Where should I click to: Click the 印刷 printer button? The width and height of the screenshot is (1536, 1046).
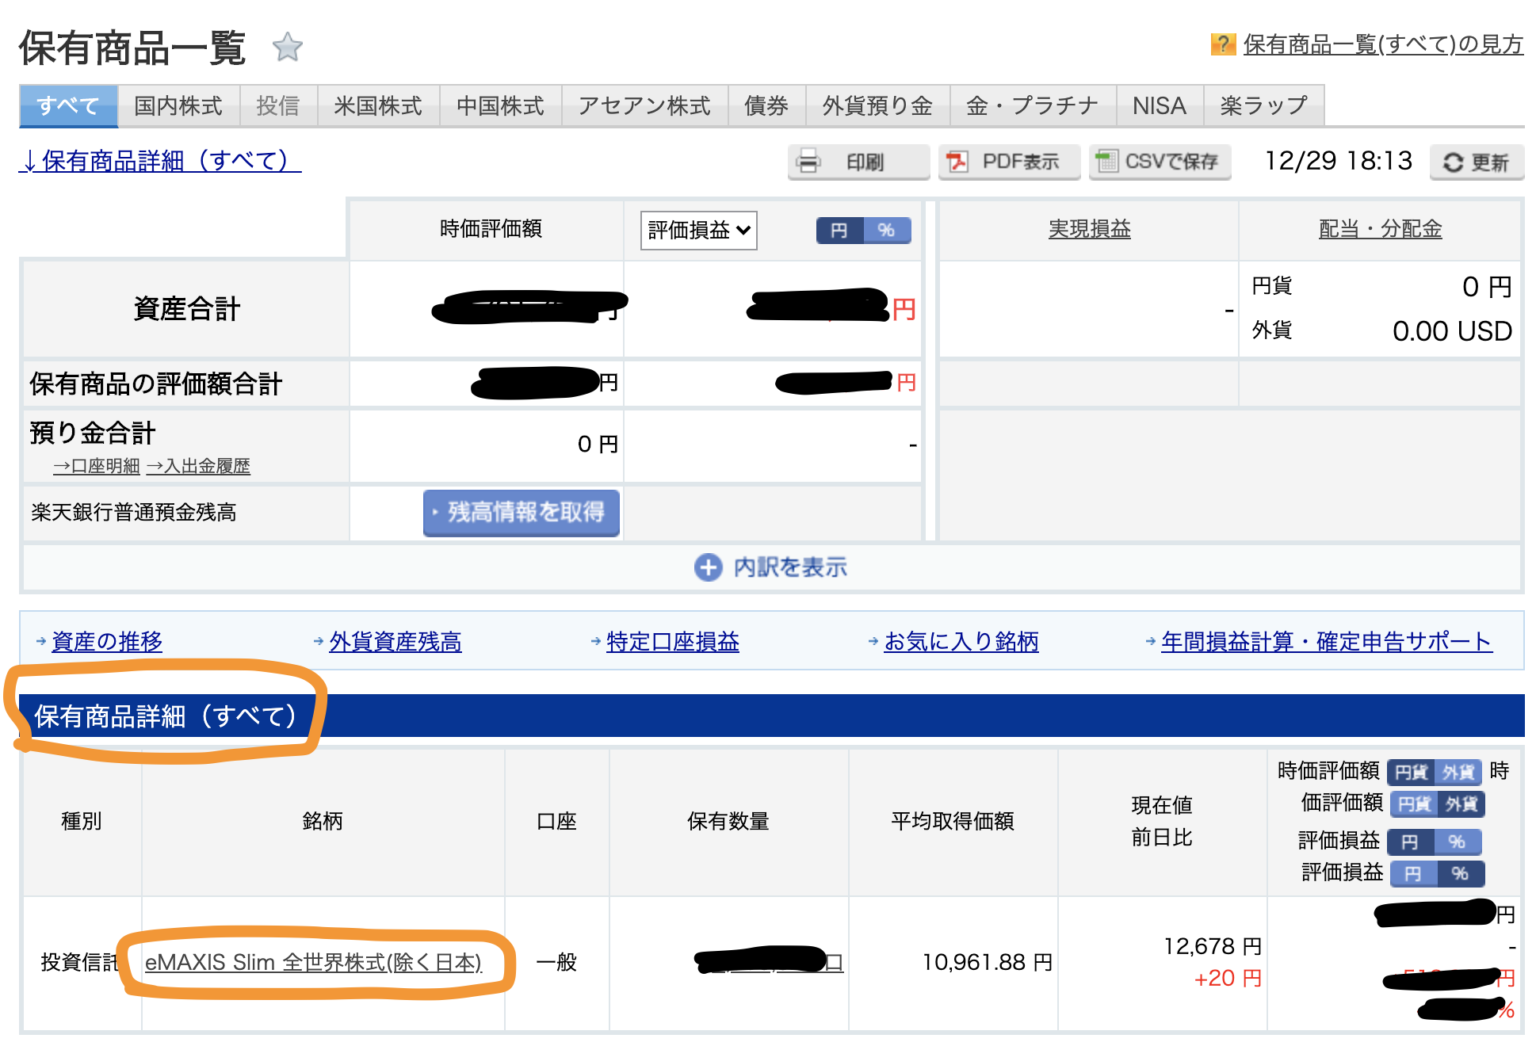(x=858, y=162)
